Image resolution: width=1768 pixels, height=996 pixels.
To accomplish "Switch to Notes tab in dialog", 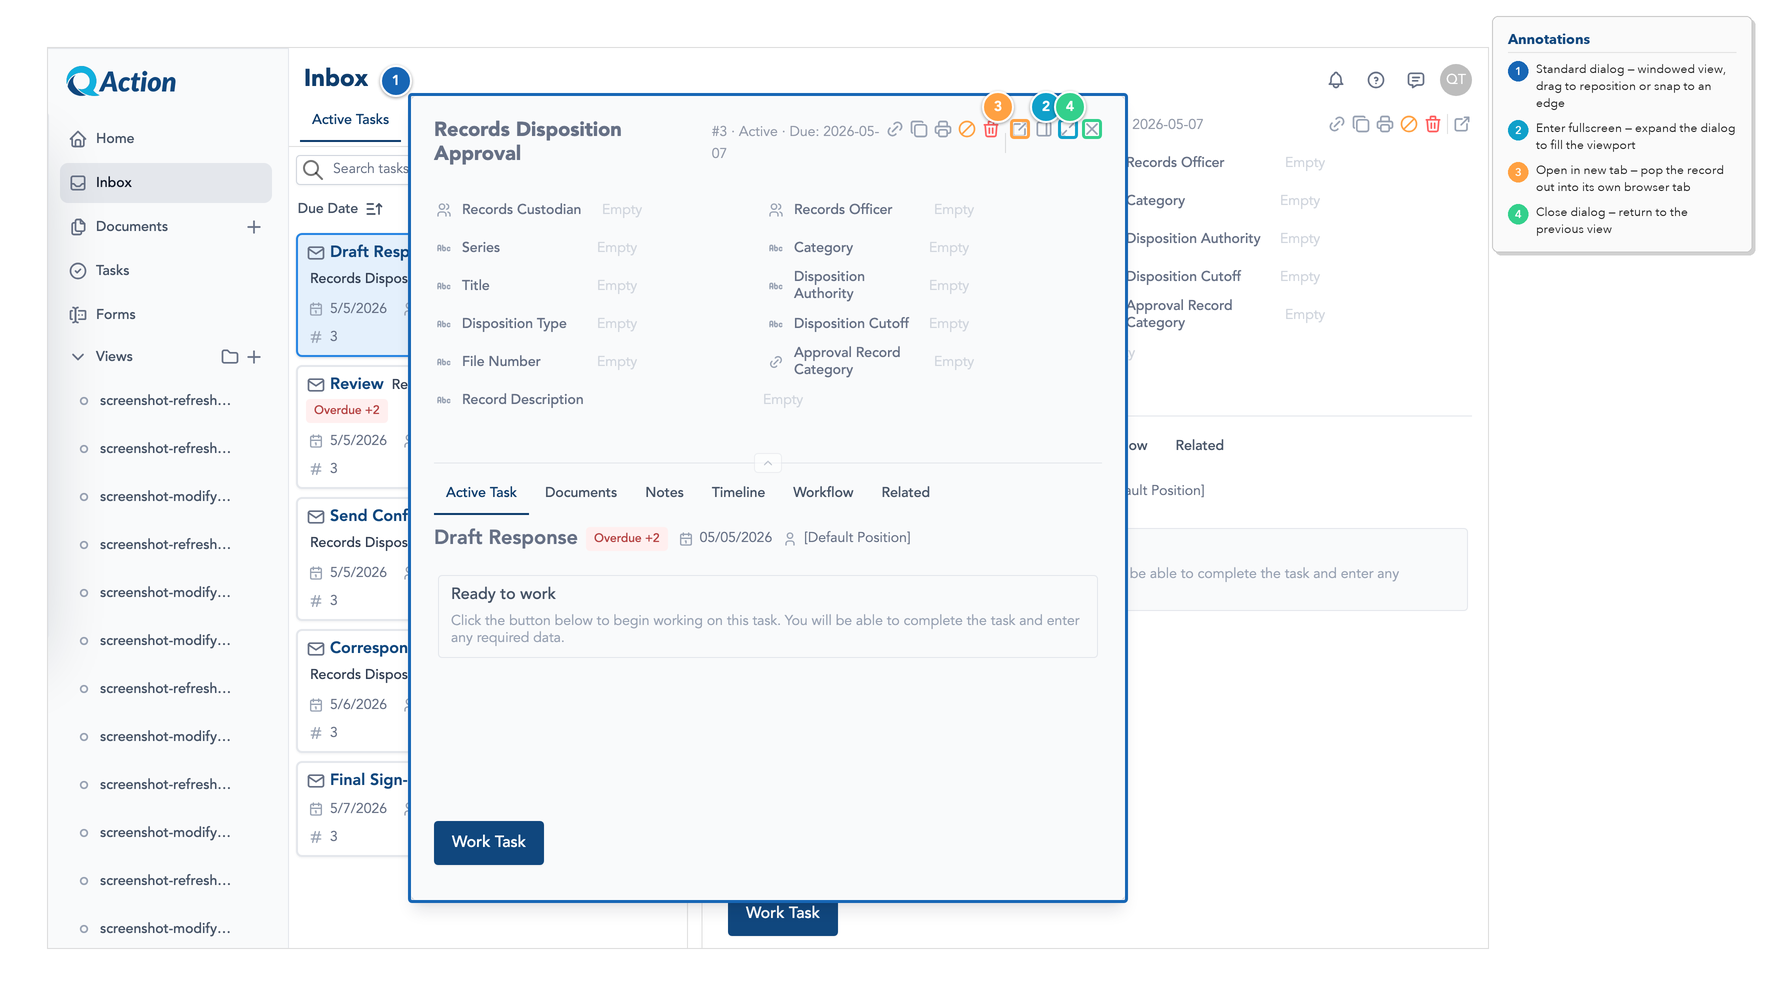I will [664, 492].
